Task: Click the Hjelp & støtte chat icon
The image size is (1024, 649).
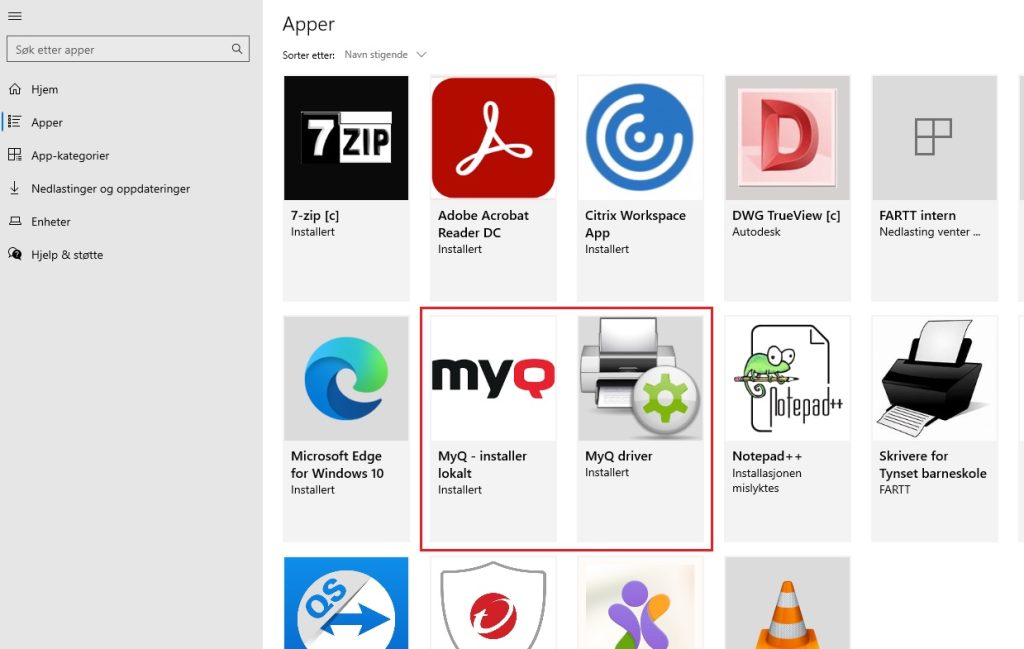Action: click(x=14, y=254)
